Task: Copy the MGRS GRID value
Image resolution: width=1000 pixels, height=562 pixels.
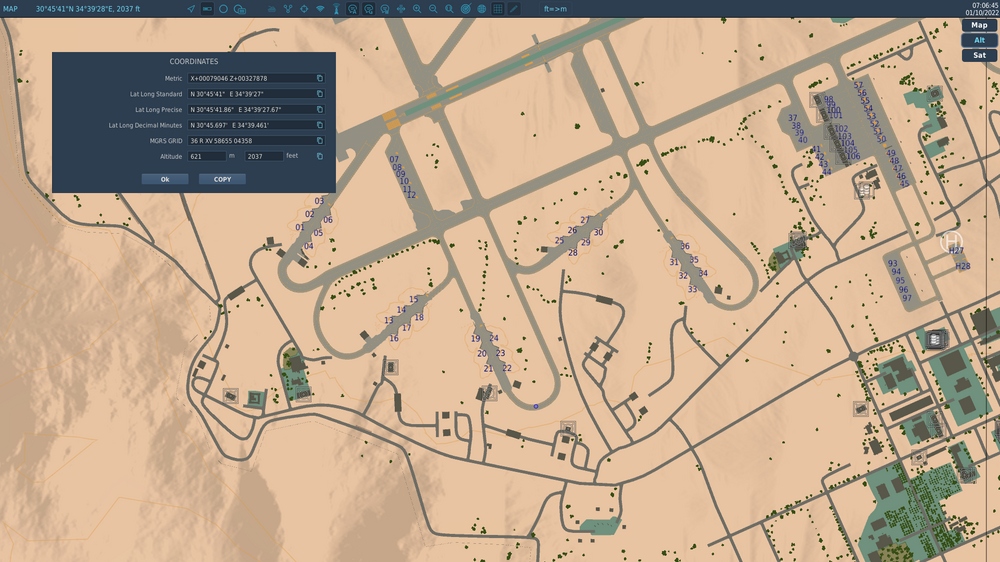Action: tap(320, 141)
